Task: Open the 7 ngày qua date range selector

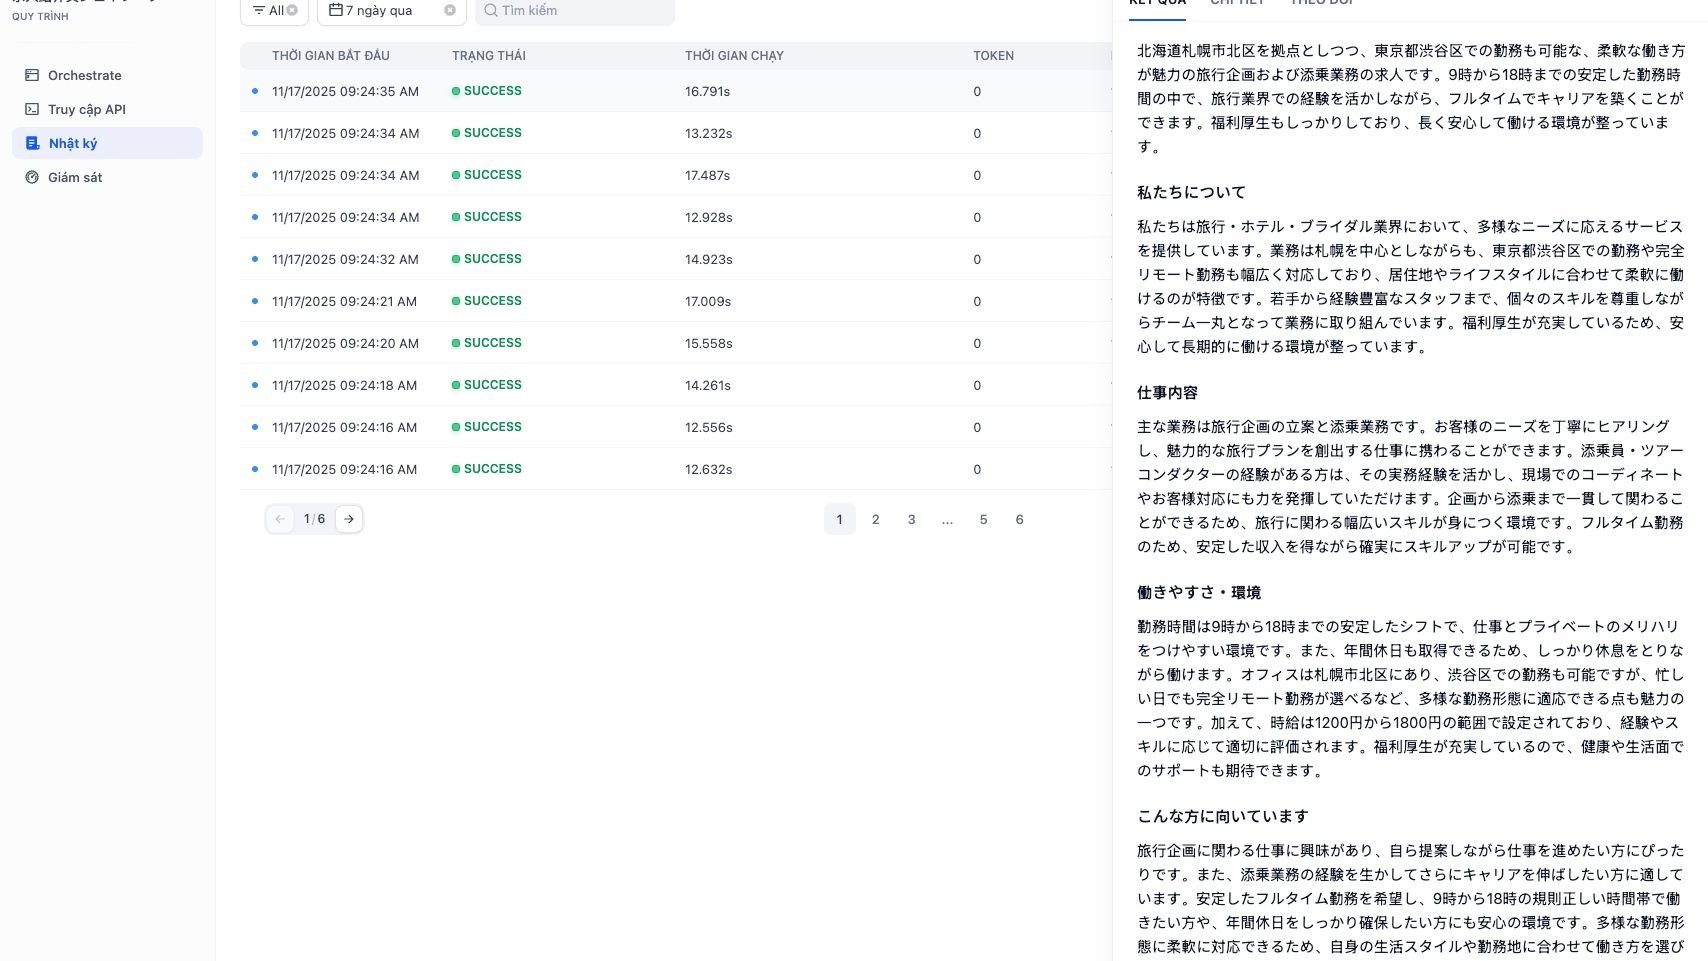Action: click(381, 9)
